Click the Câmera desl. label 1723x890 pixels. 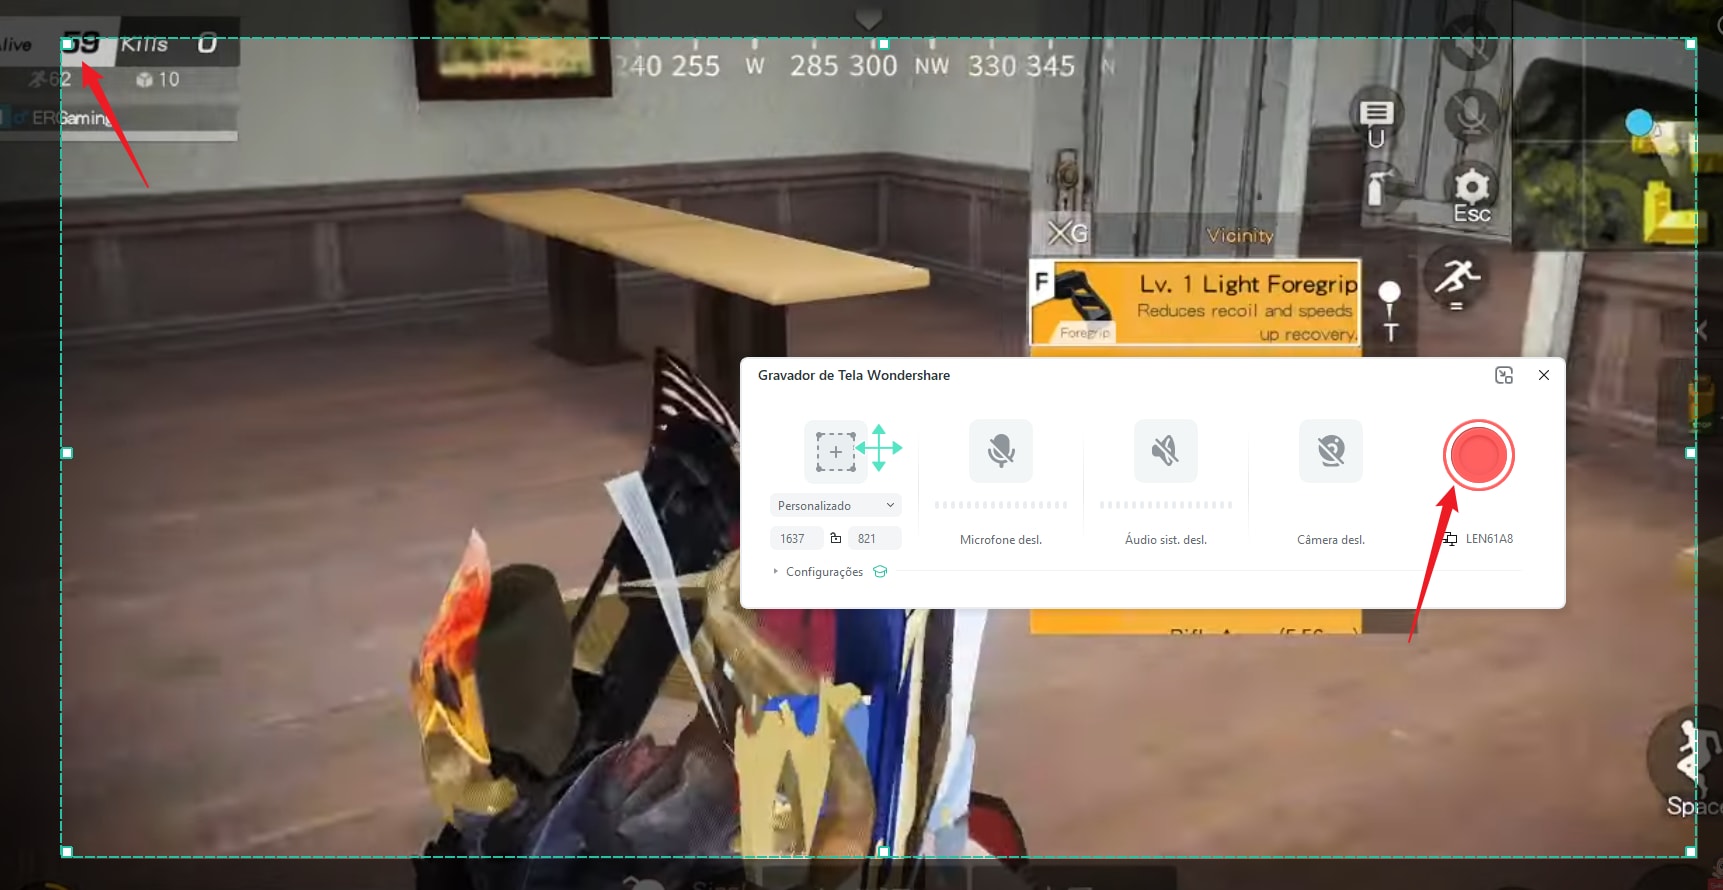1331,540
